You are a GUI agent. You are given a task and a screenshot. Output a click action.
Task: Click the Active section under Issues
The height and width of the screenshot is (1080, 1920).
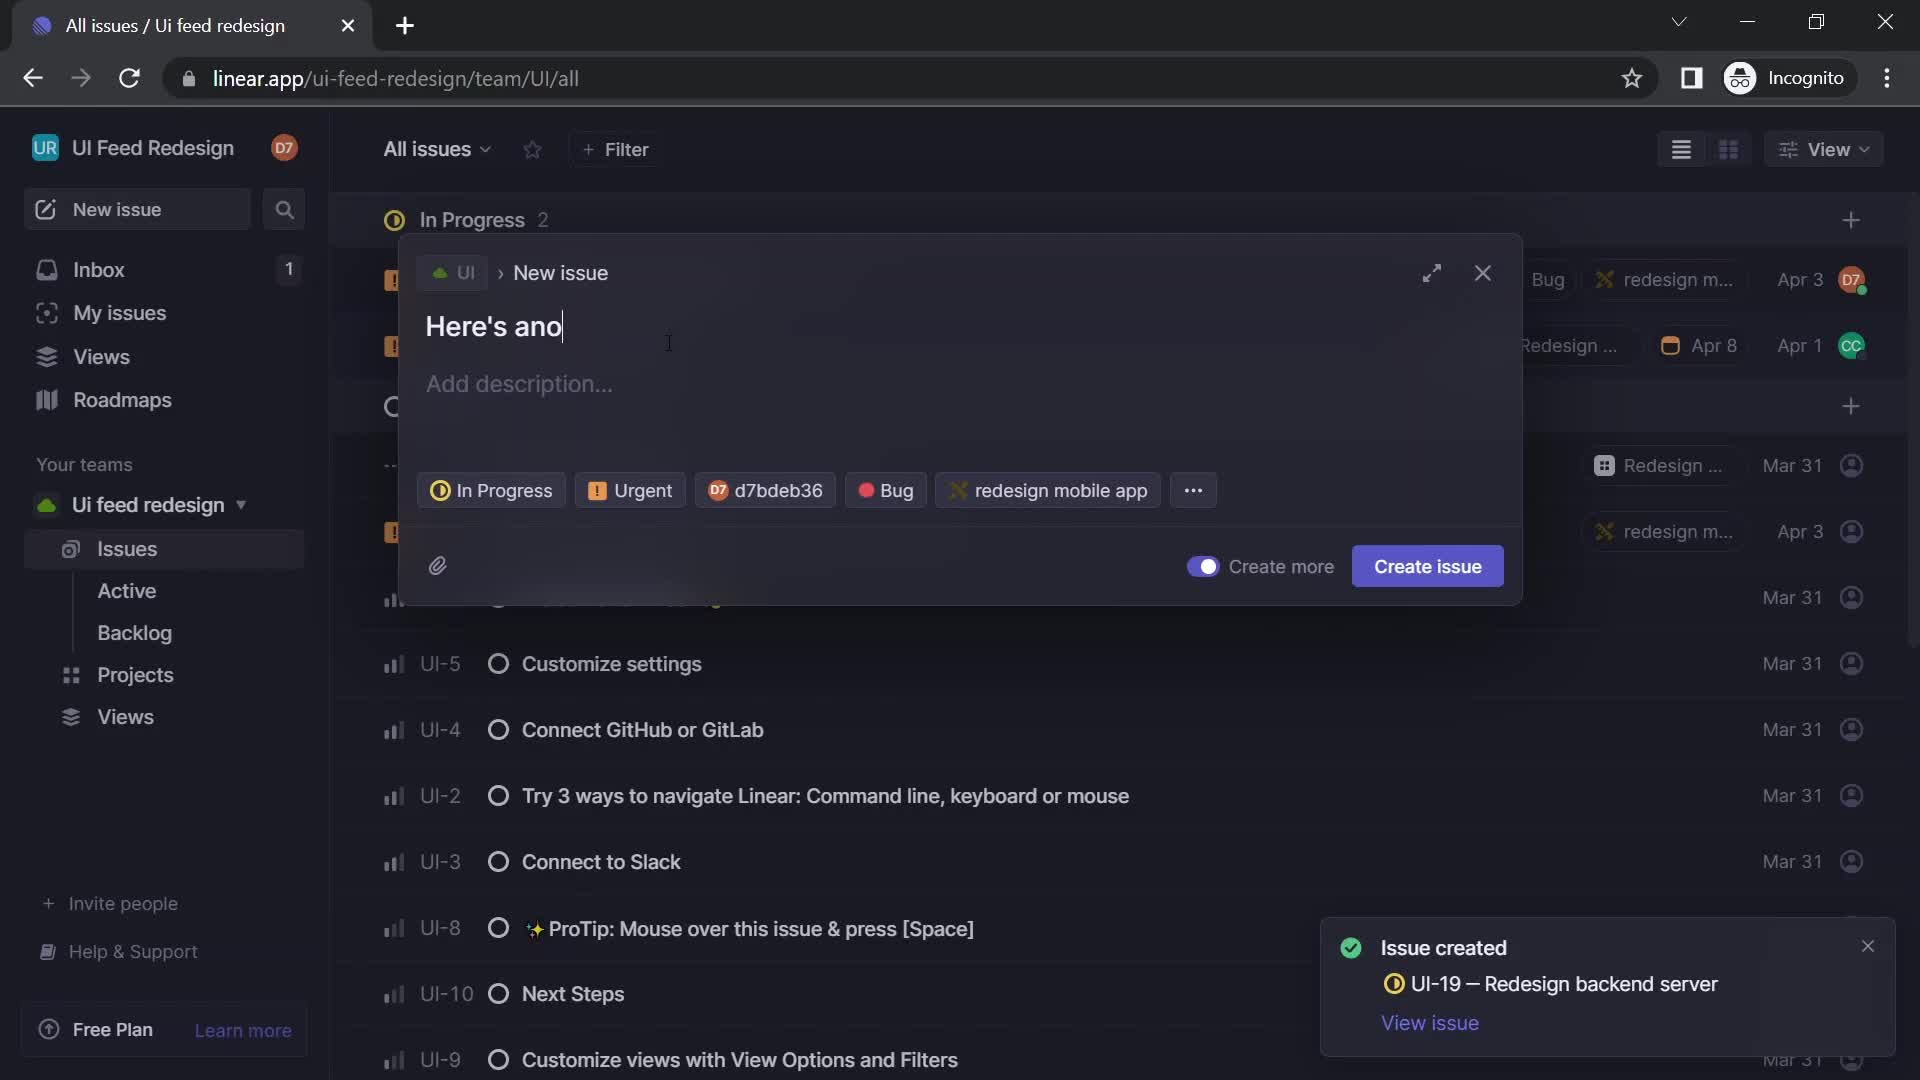pyautogui.click(x=127, y=591)
